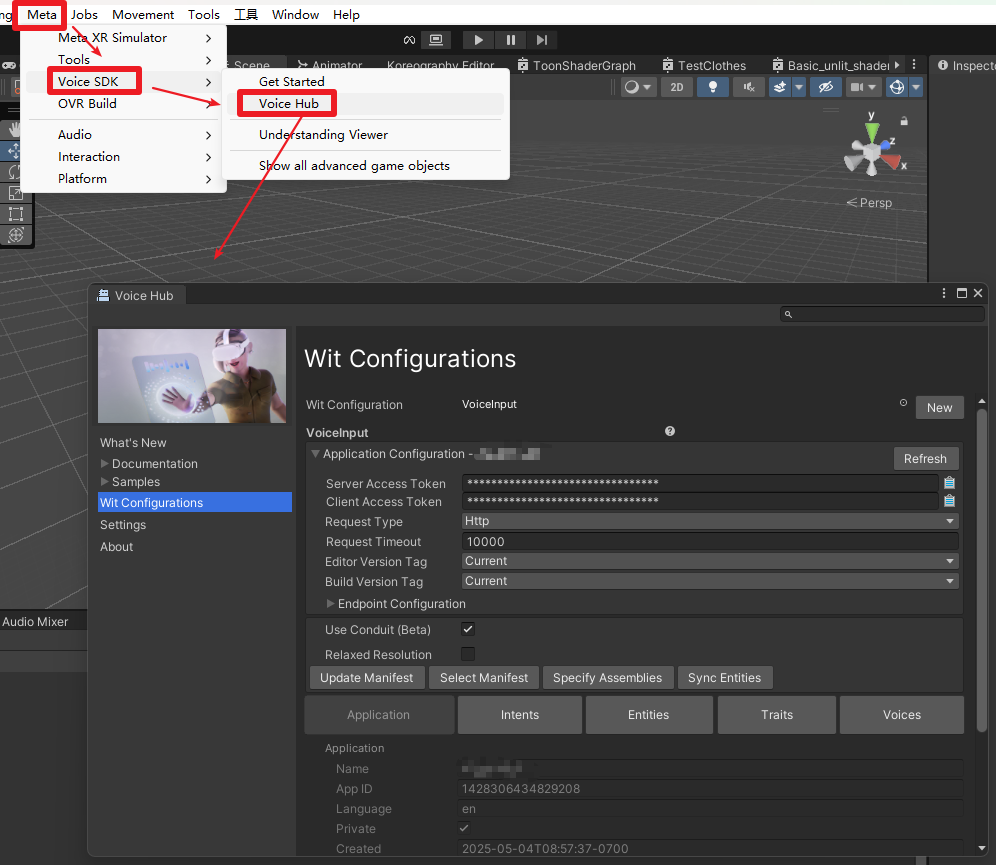Click the Play button in the toolbar

(478, 40)
